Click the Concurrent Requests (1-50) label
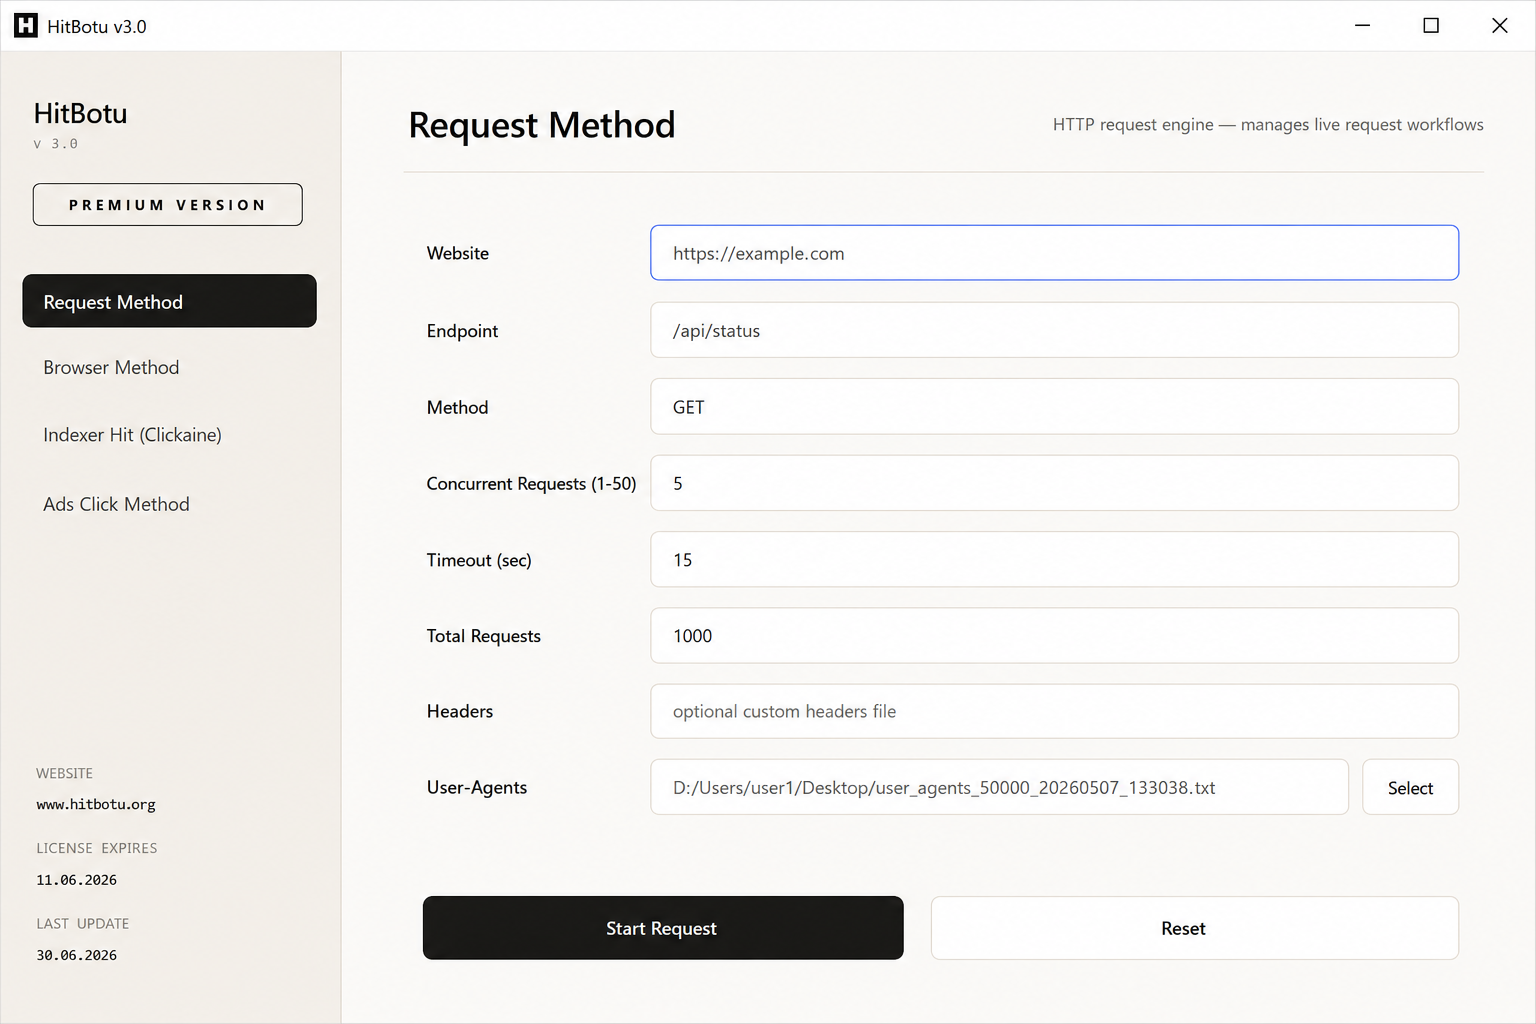Screen dimensions: 1536x1024 click(531, 484)
